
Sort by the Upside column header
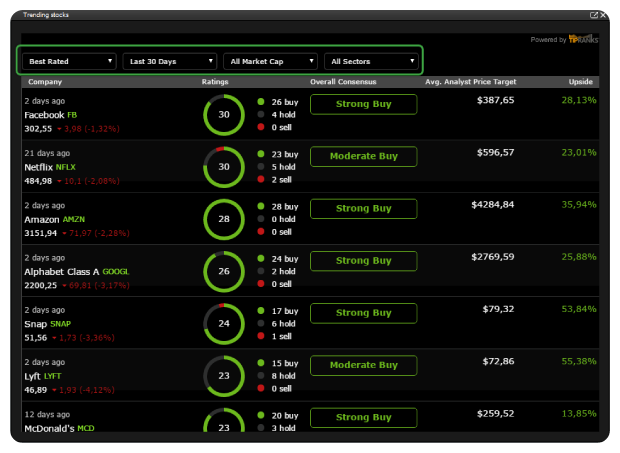(x=580, y=82)
